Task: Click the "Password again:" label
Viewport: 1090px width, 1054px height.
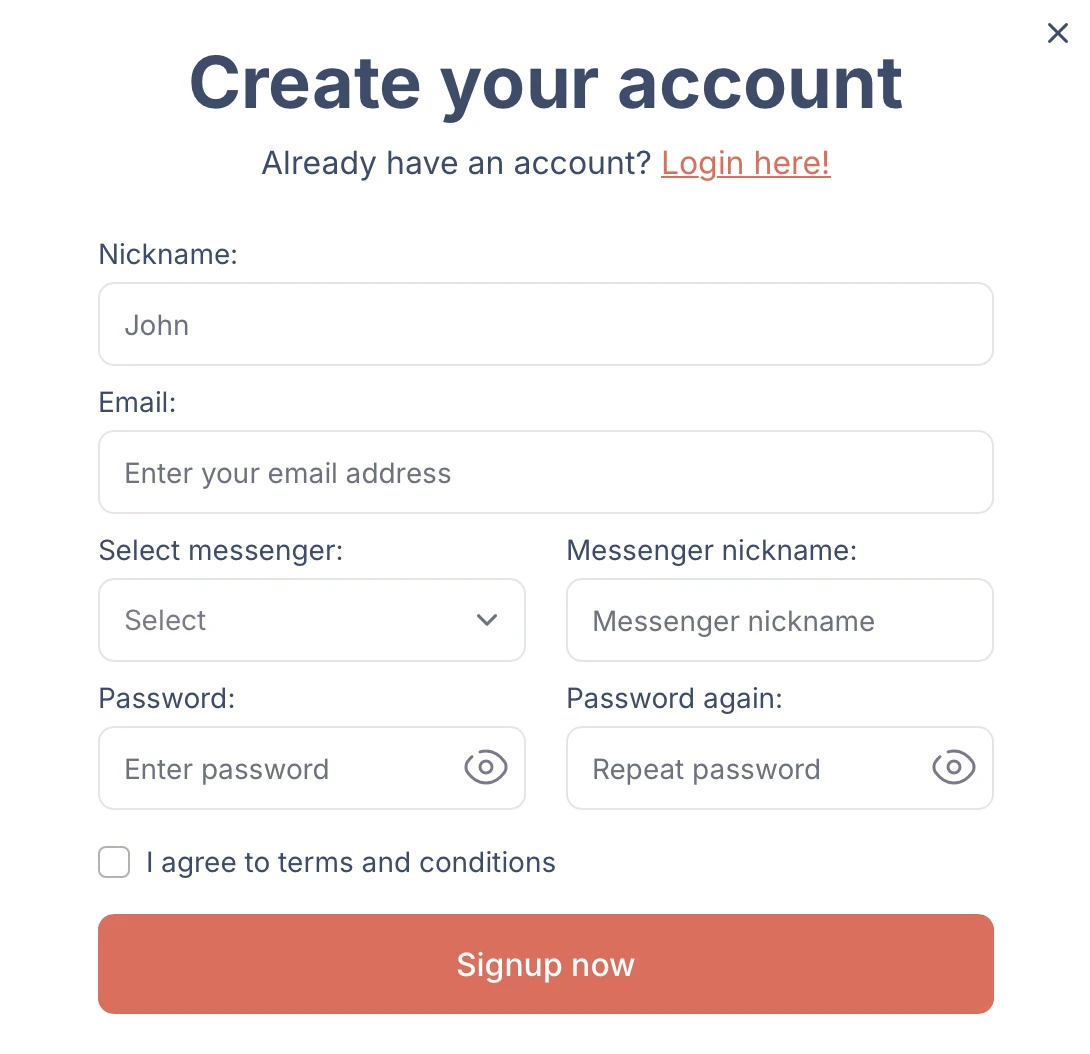Action: (x=674, y=699)
